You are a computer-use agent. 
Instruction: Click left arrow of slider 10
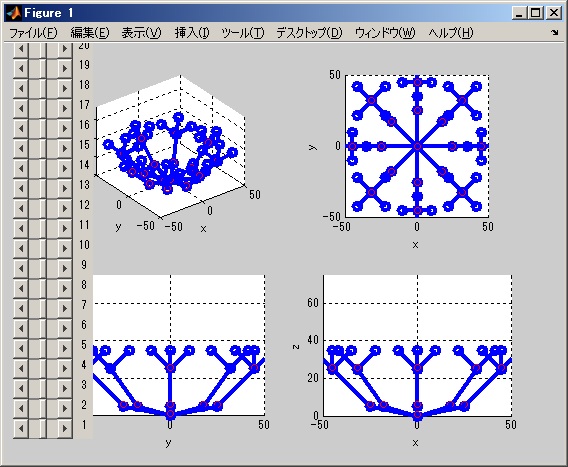click(21, 248)
